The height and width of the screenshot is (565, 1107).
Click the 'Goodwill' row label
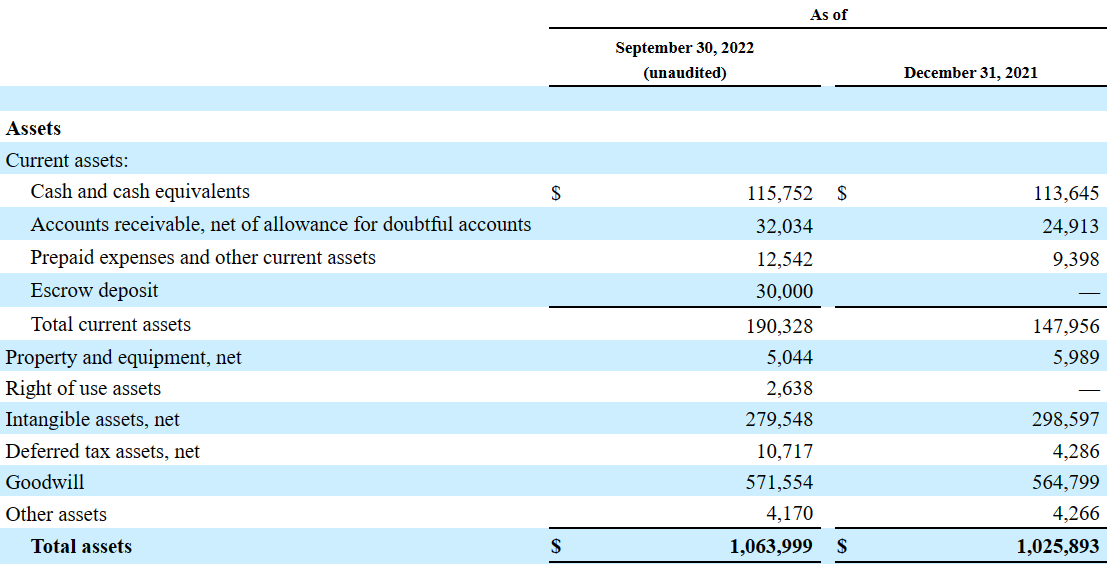point(44,482)
